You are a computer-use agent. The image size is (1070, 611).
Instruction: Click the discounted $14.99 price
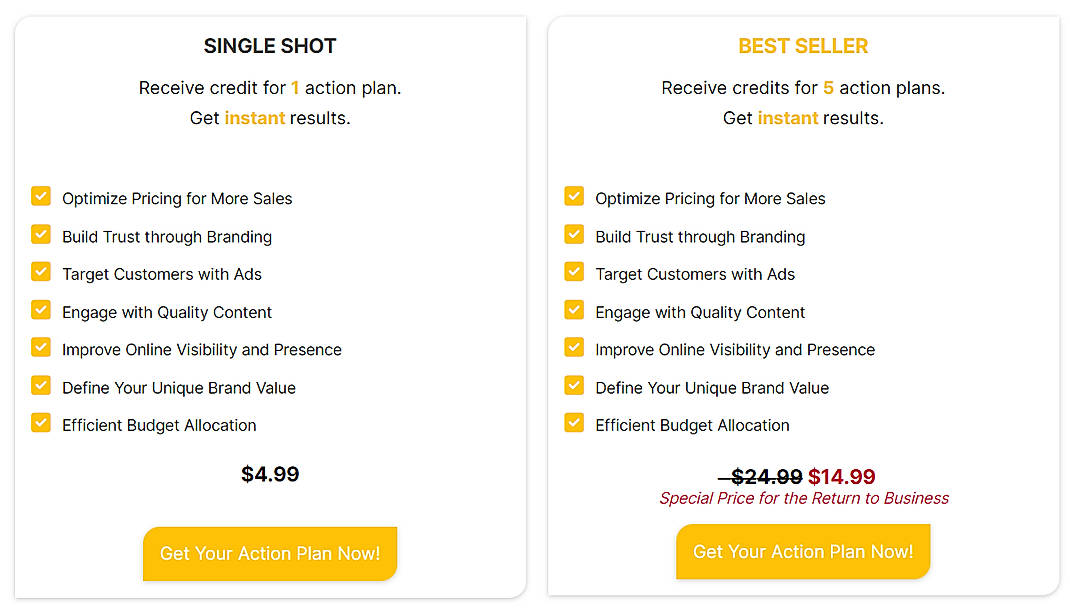click(x=842, y=477)
